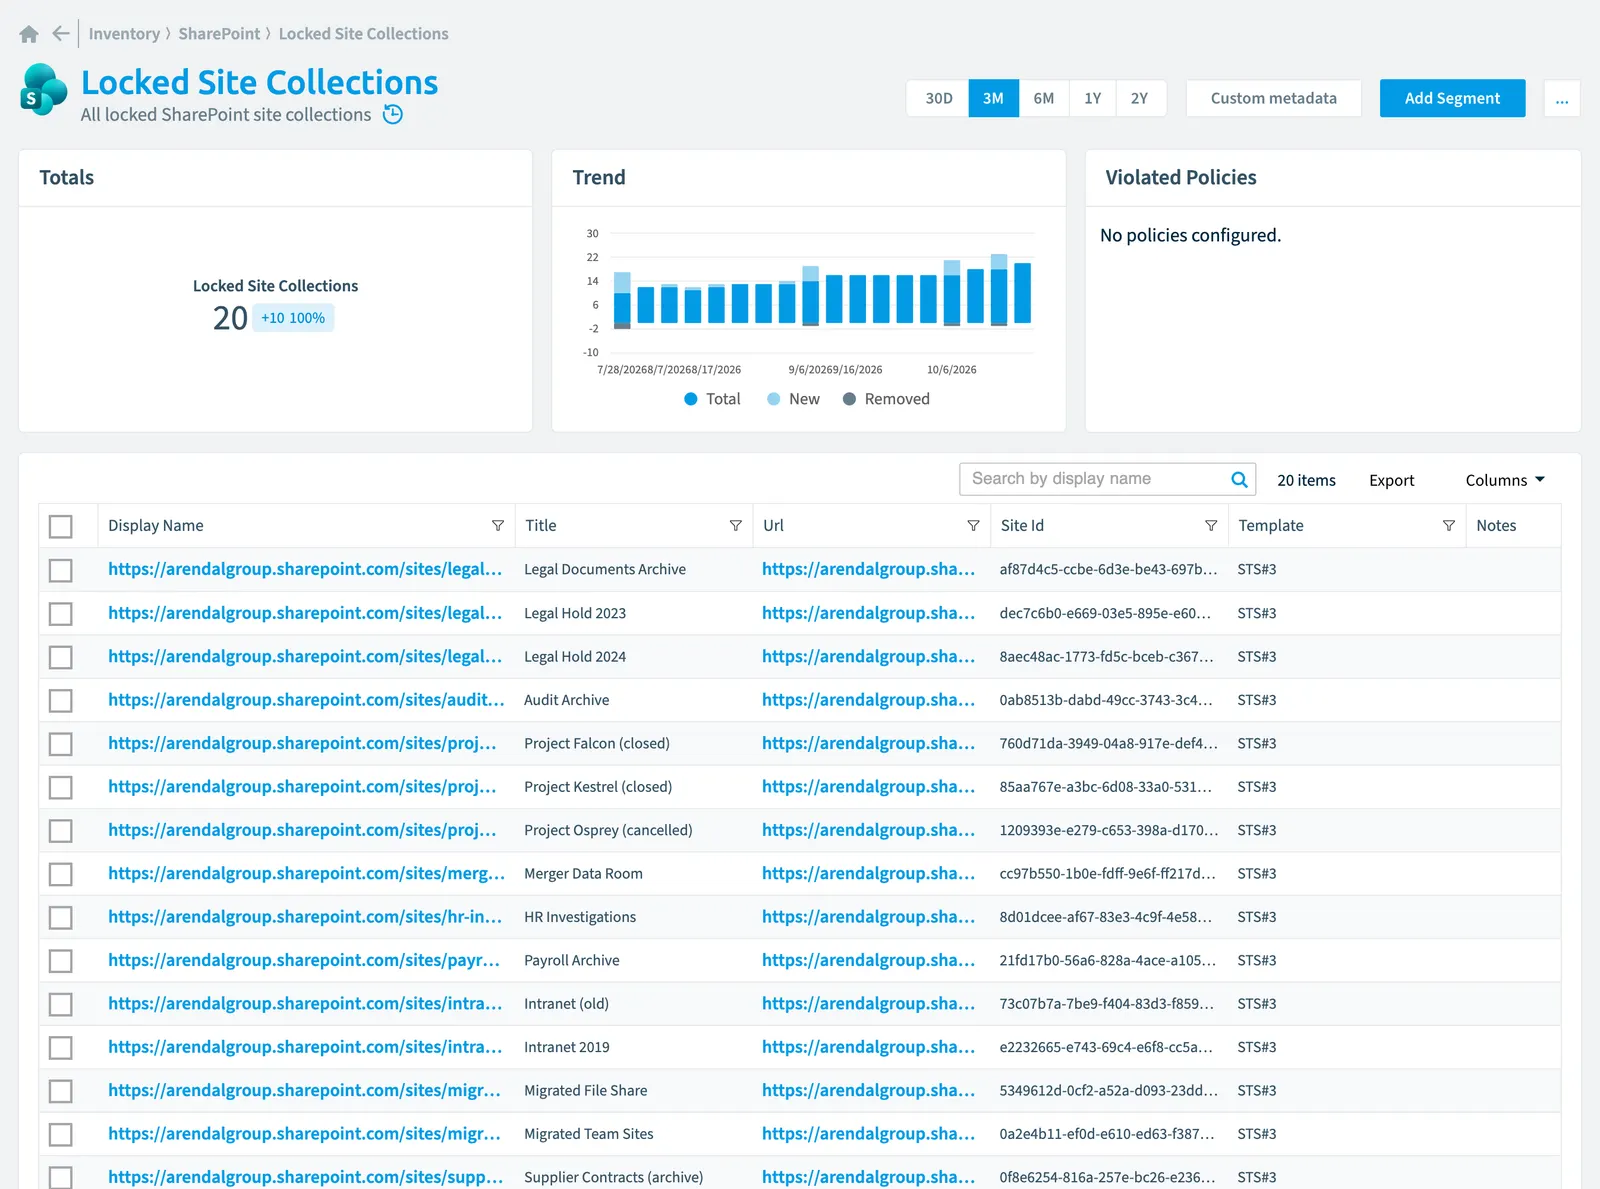Image resolution: width=1600 pixels, height=1189 pixels.
Task: Open the Template column filter
Action: (1449, 526)
